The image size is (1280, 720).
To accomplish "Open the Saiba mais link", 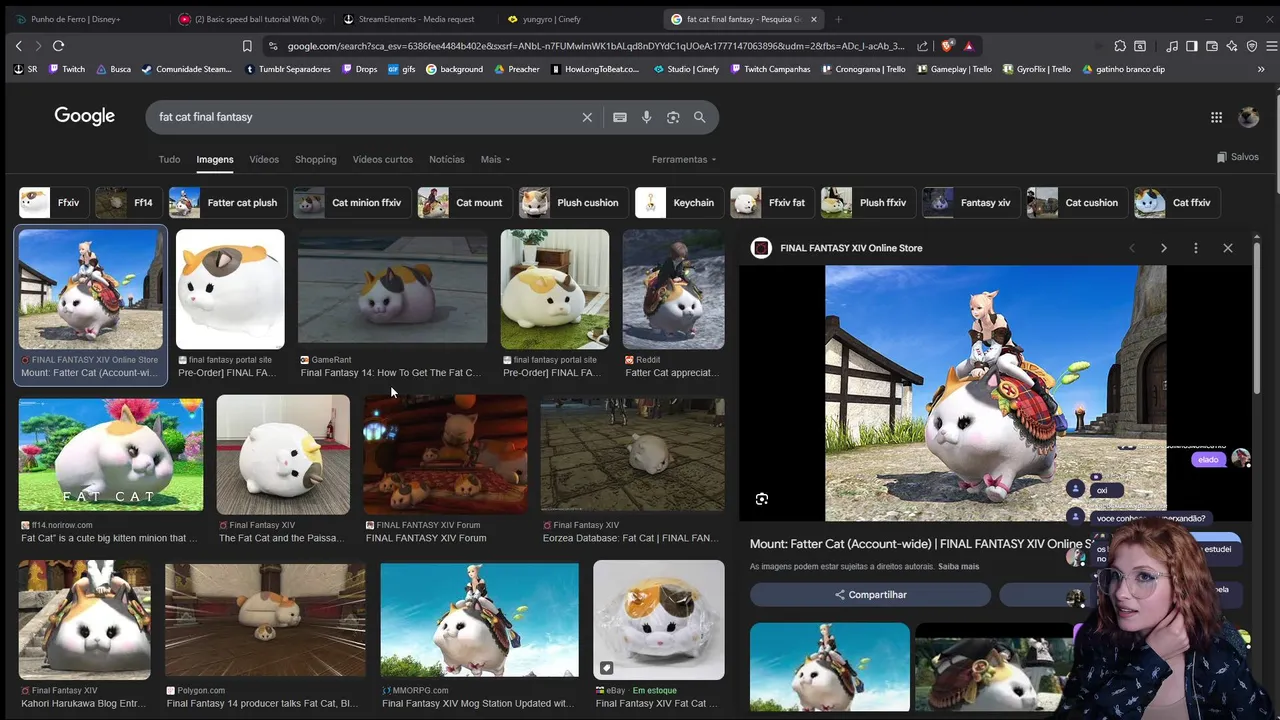I will [958, 567].
